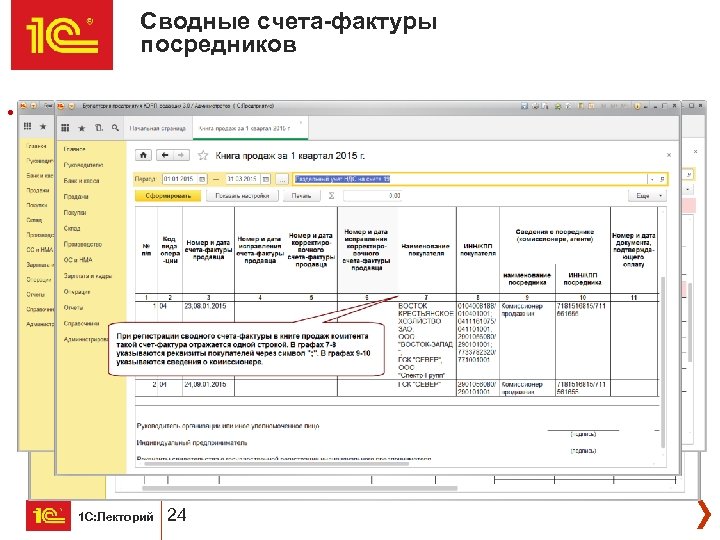Click Наименование покупателя column header

pyautogui.click(x=426, y=250)
